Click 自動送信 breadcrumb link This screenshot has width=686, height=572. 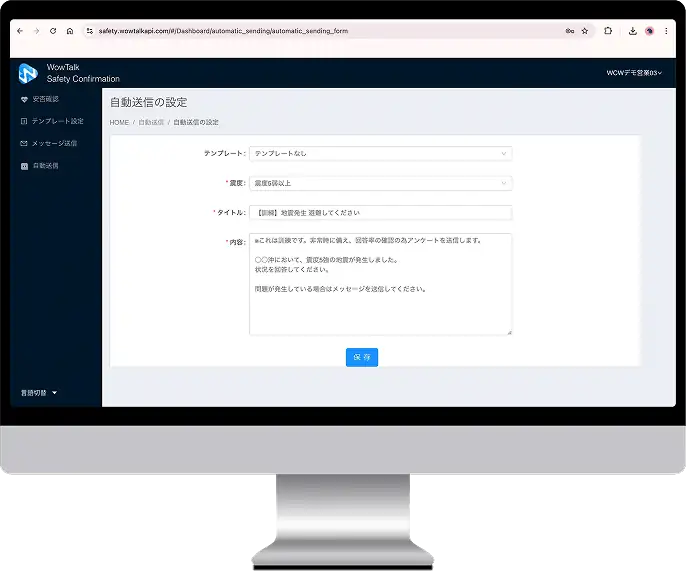(x=151, y=123)
